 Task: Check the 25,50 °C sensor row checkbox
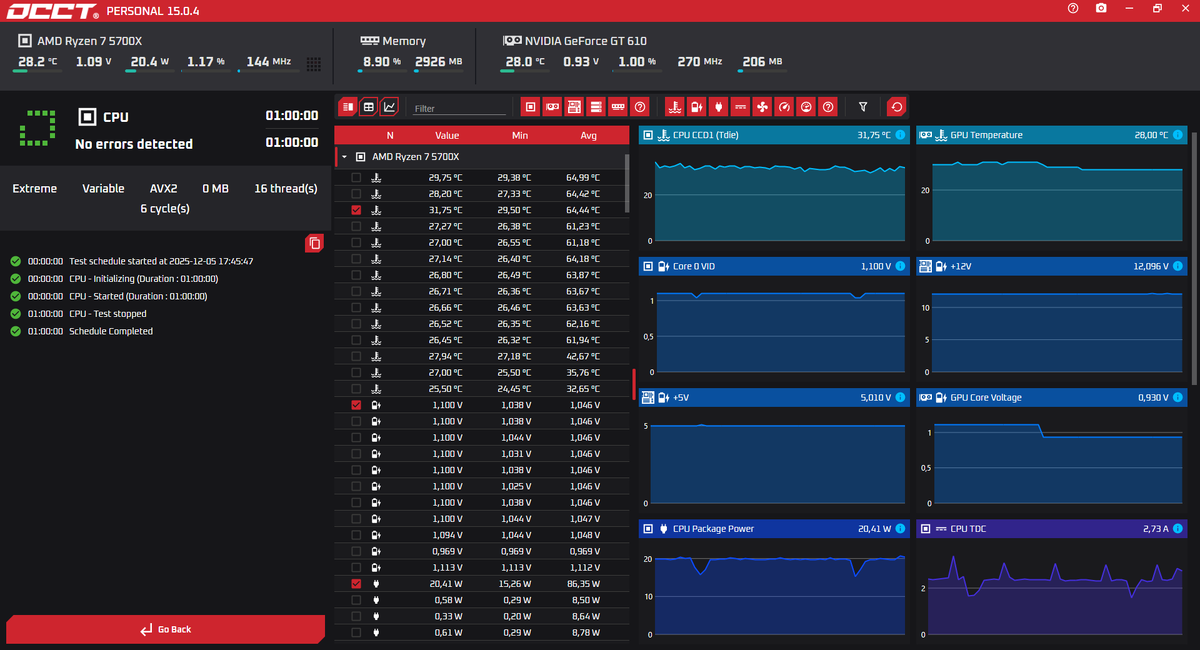point(356,389)
